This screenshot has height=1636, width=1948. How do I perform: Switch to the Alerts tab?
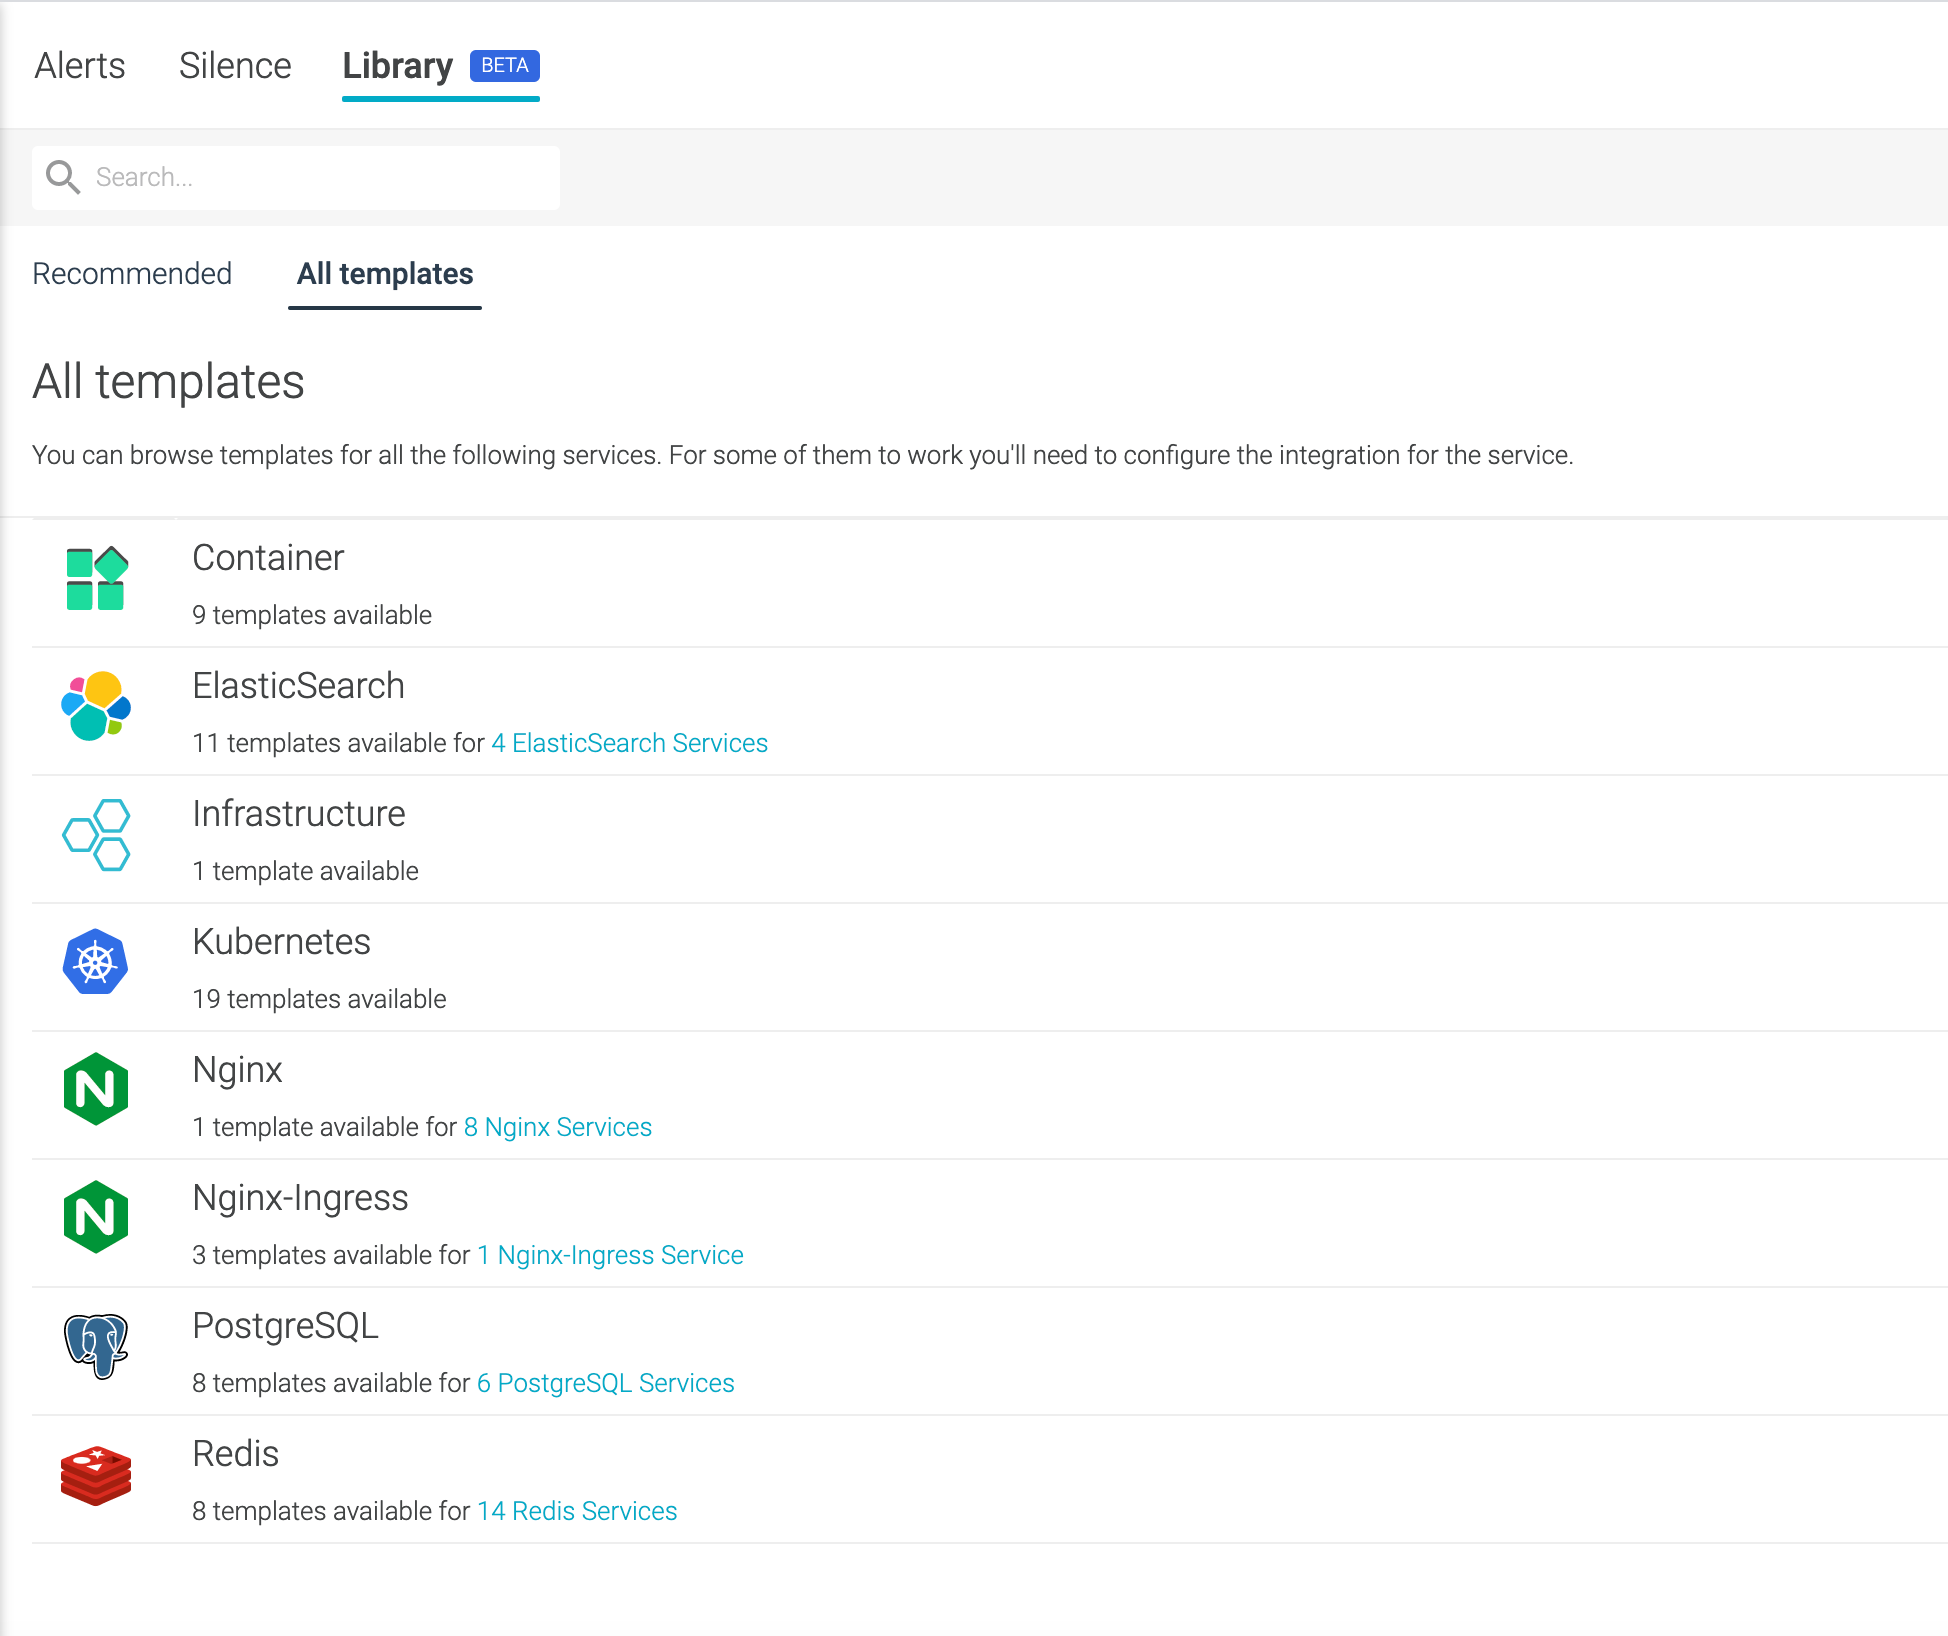80,66
